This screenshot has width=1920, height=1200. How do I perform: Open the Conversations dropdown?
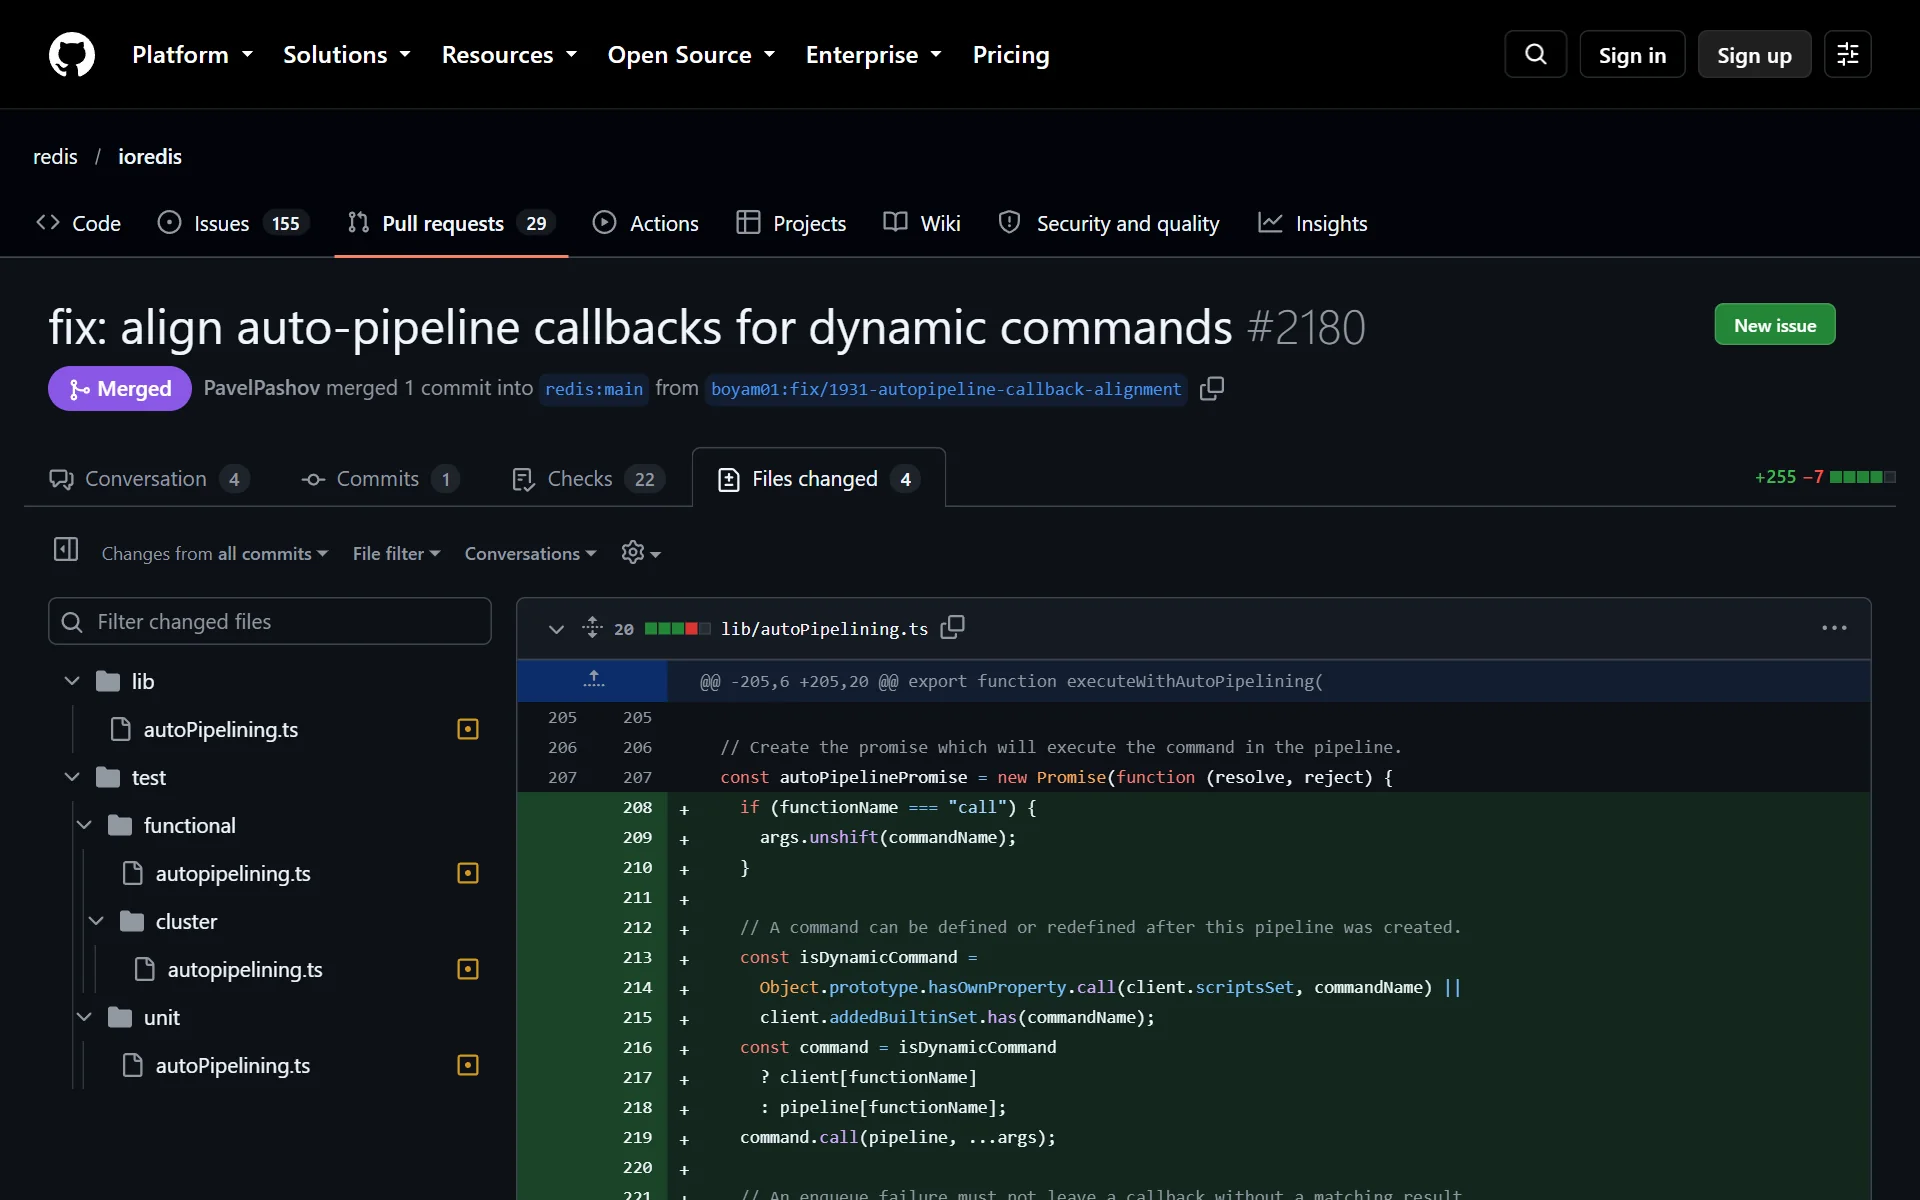tap(530, 553)
